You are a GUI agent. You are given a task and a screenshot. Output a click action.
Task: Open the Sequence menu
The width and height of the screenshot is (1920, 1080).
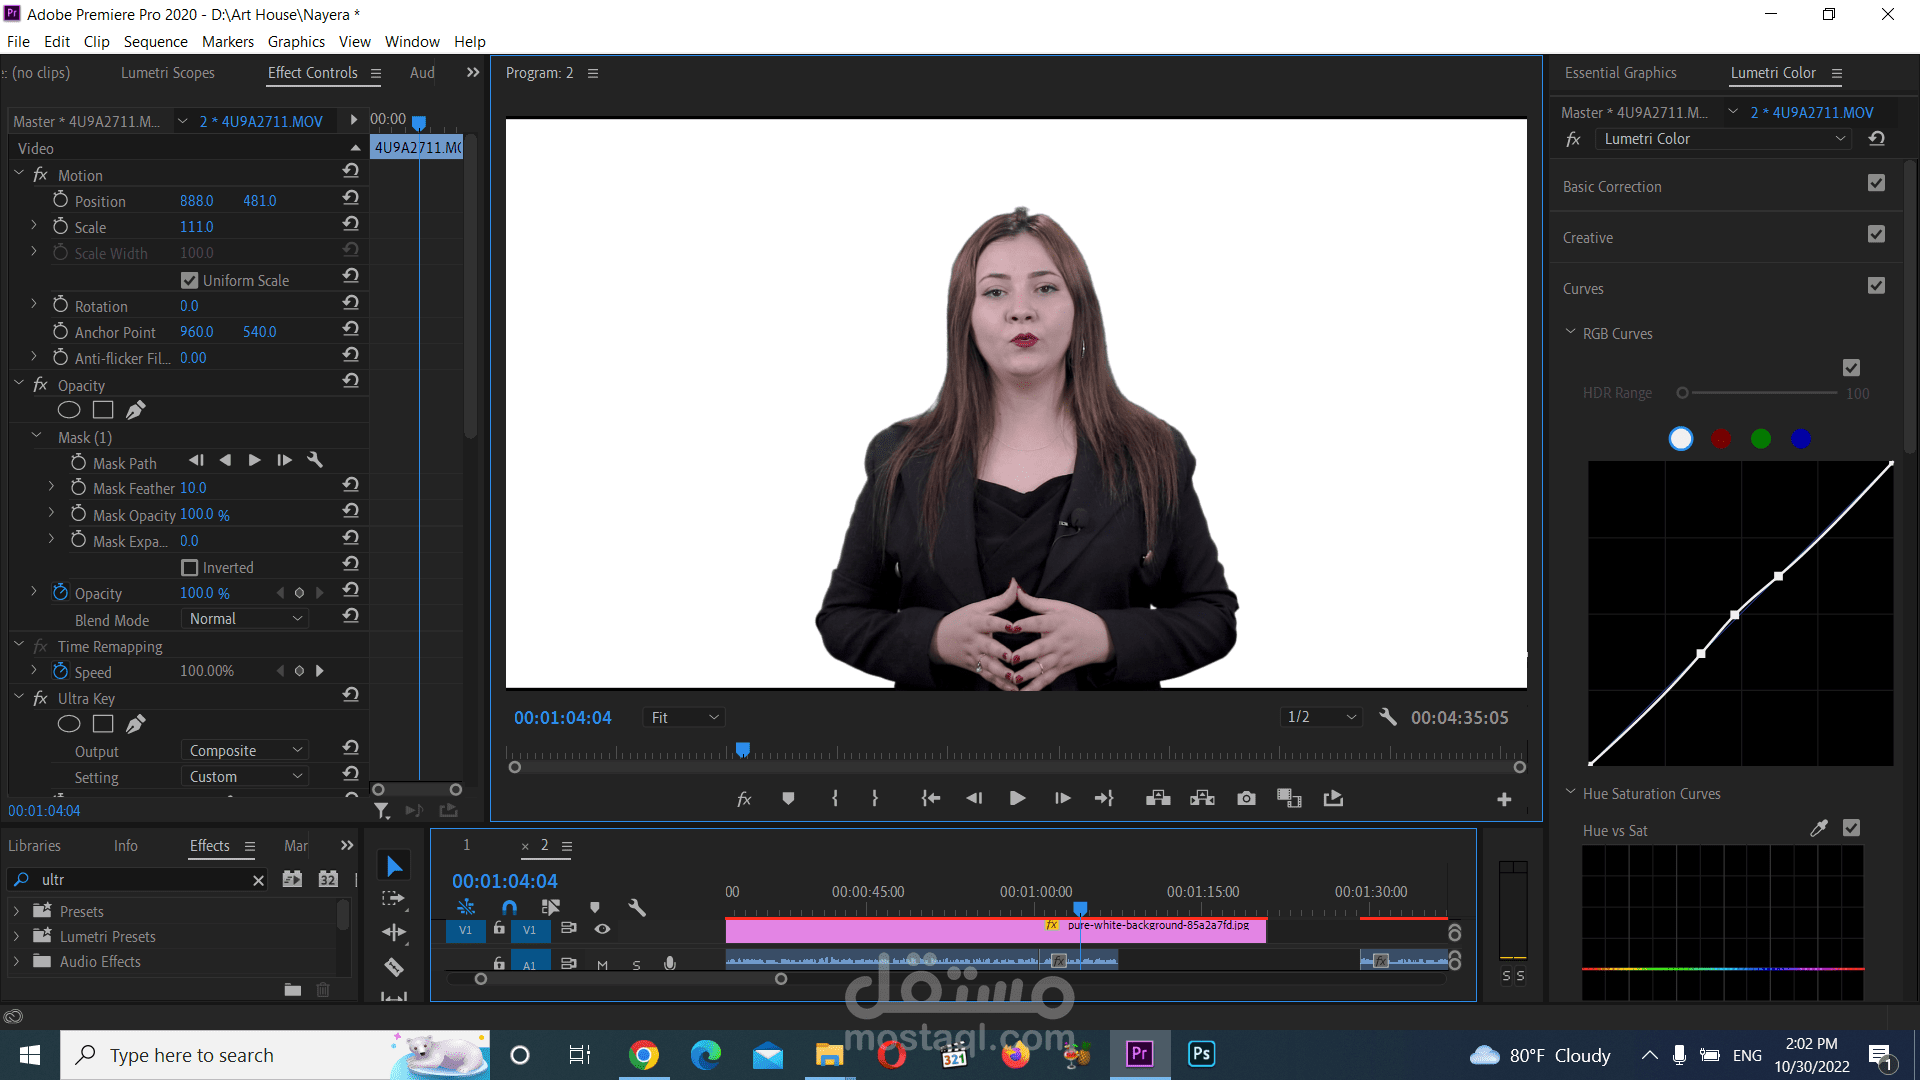pyautogui.click(x=155, y=41)
